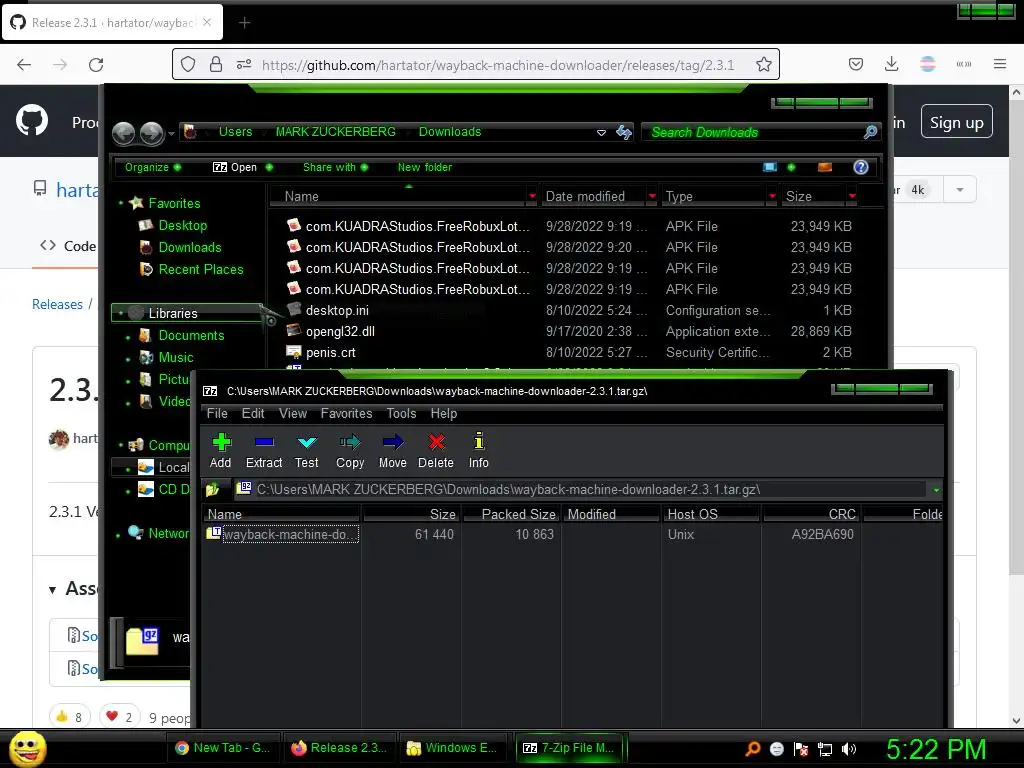Click Explorer back navigation button
Screen dimensions: 1024x768
[x=123, y=133]
